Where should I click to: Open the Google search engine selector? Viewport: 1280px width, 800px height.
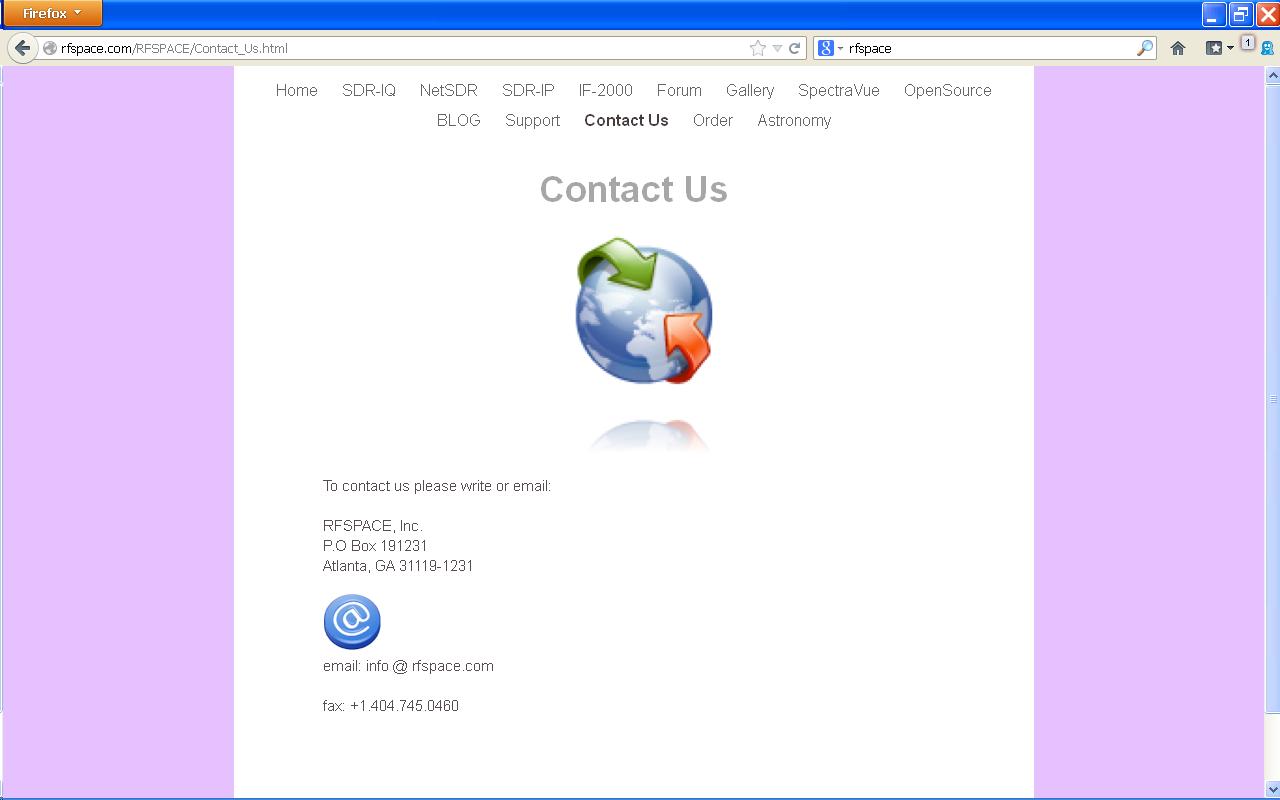tap(831, 48)
